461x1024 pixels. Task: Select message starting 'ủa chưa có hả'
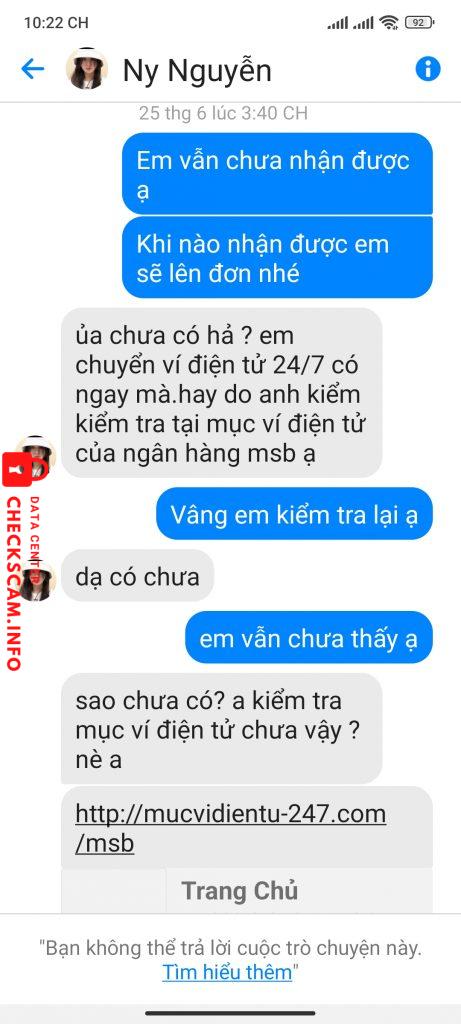(x=221, y=394)
